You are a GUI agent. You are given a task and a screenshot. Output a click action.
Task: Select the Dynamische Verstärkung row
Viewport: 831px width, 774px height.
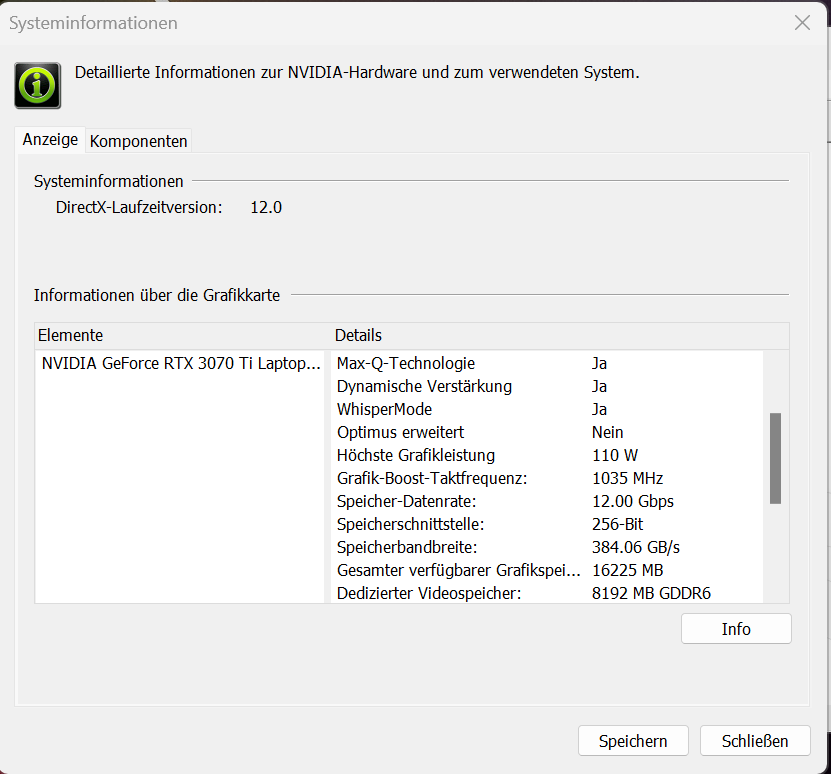547,386
